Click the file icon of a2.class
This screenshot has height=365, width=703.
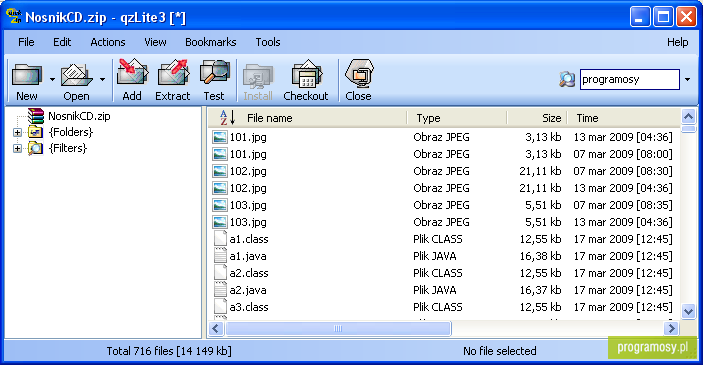[220, 273]
